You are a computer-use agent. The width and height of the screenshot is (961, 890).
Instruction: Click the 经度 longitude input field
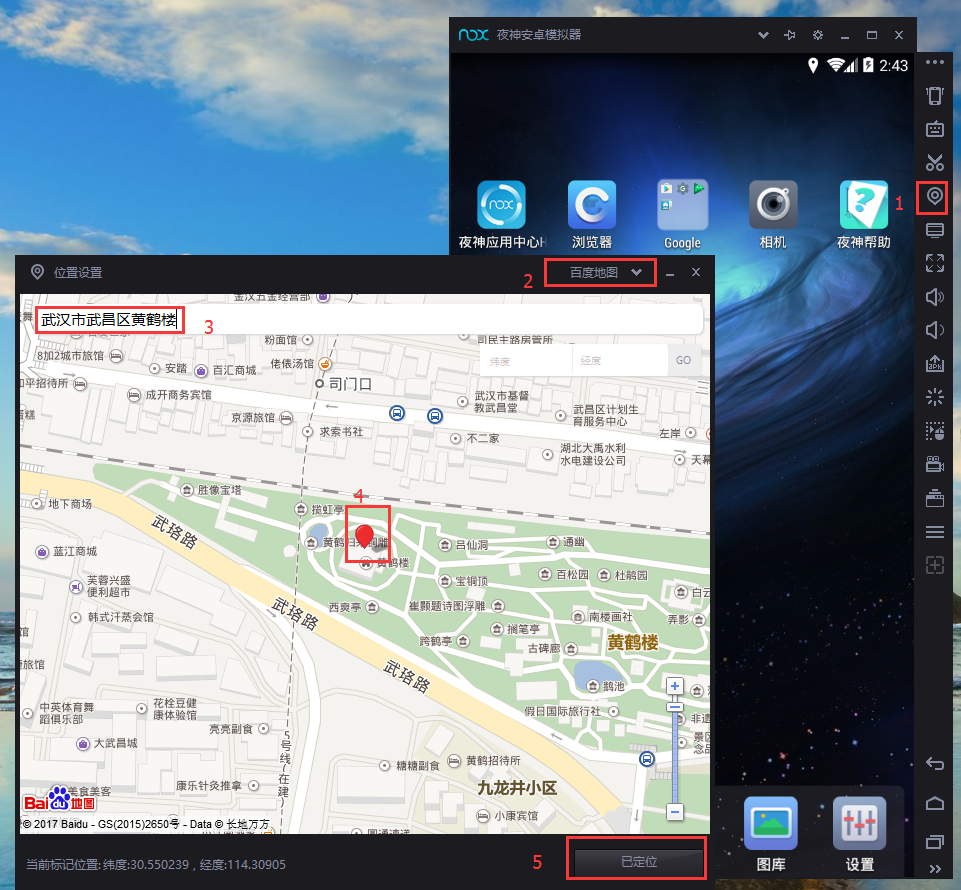tap(620, 361)
